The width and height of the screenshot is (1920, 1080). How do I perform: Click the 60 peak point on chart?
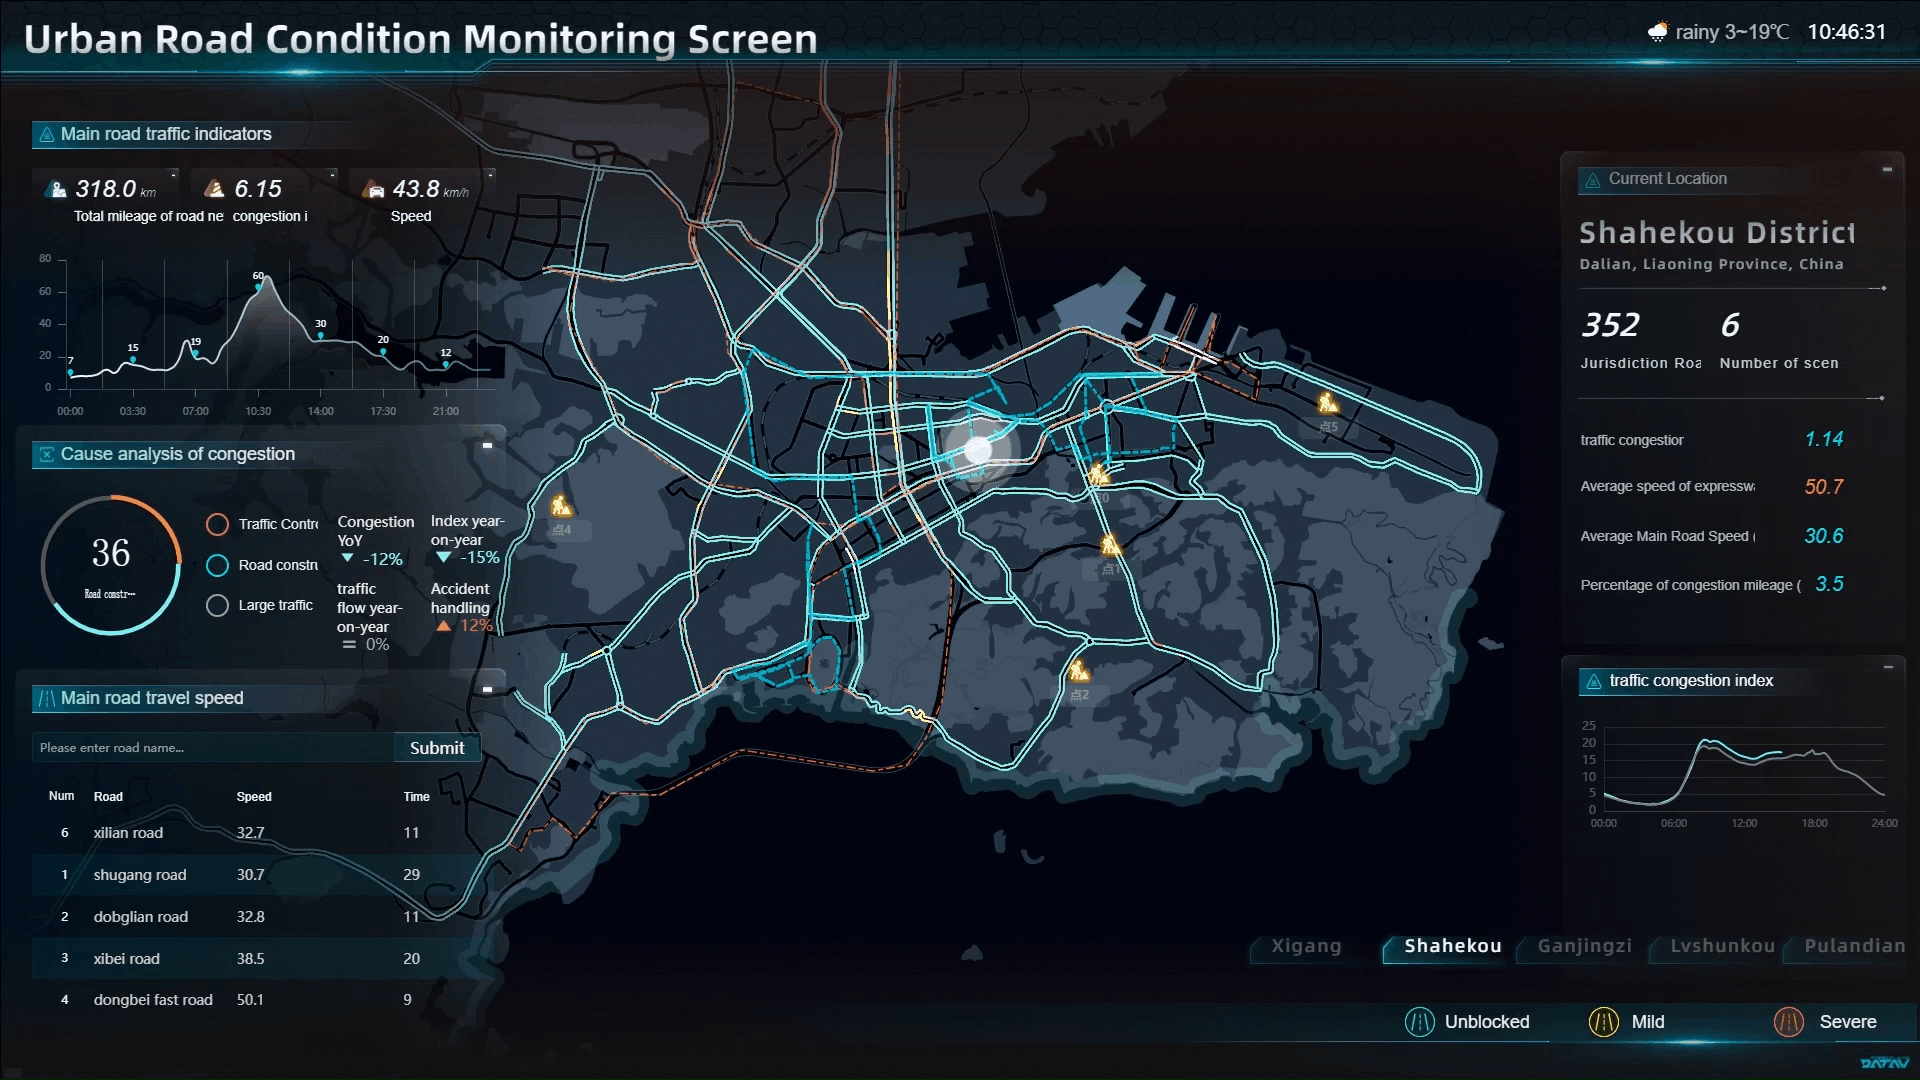click(x=258, y=287)
